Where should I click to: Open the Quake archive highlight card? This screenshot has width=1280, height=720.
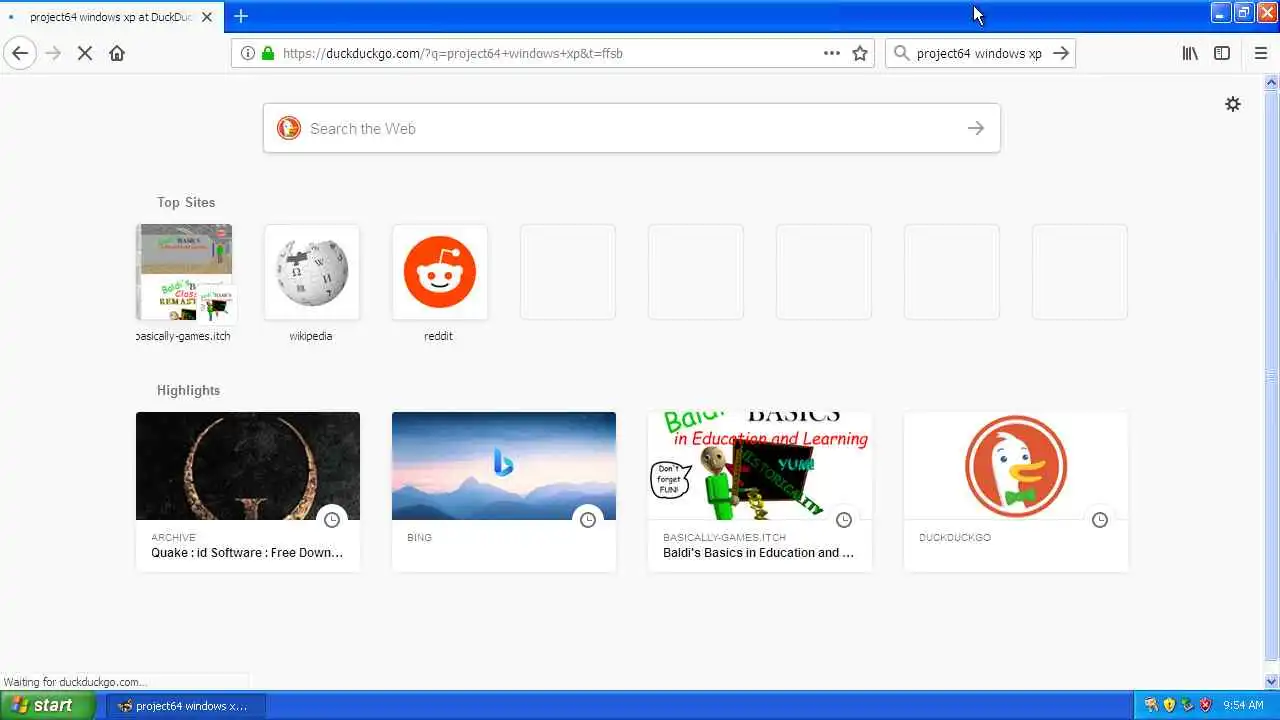[x=248, y=491]
